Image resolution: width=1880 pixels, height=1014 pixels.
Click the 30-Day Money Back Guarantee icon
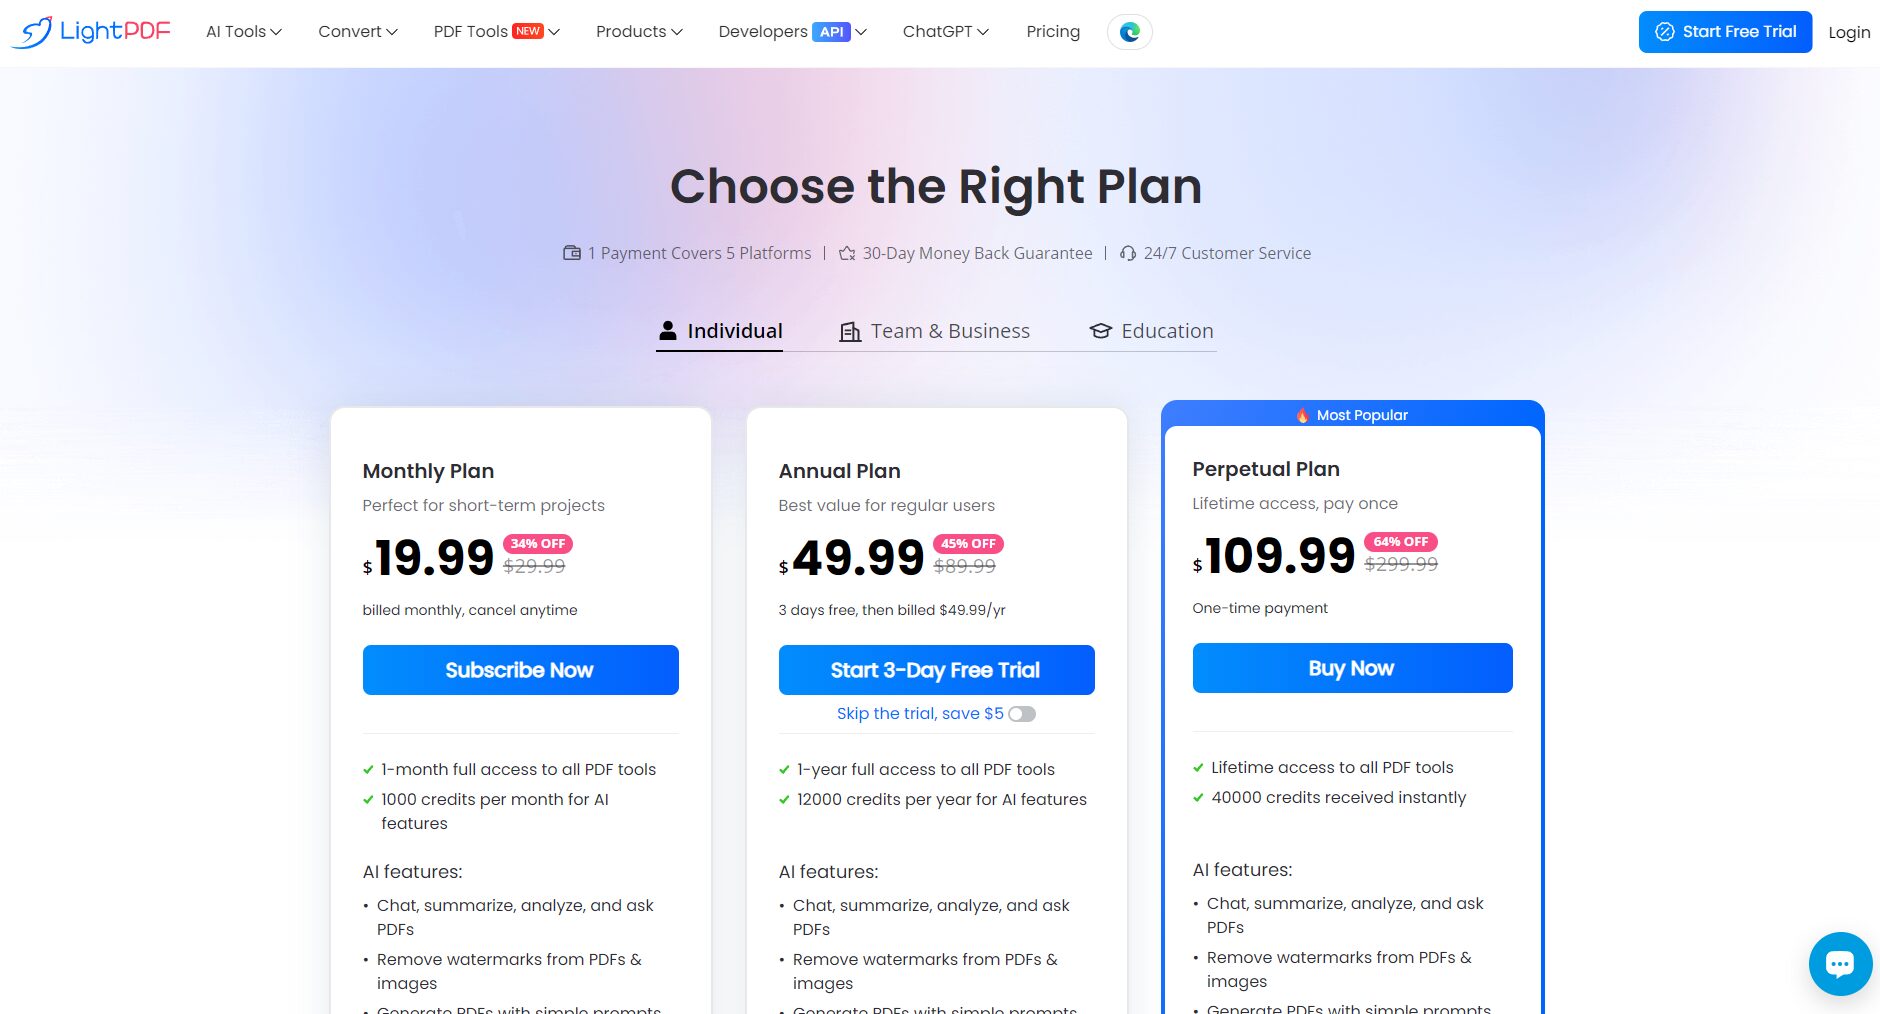click(x=847, y=253)
